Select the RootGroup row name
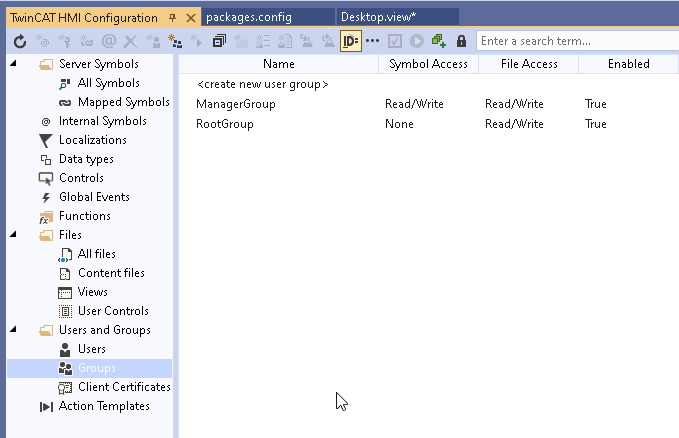 pos(225,124)
